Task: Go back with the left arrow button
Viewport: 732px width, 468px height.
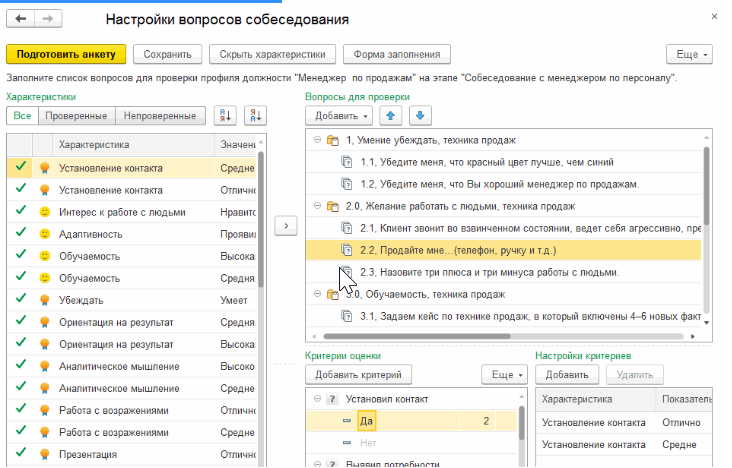Action: point(21,19)
